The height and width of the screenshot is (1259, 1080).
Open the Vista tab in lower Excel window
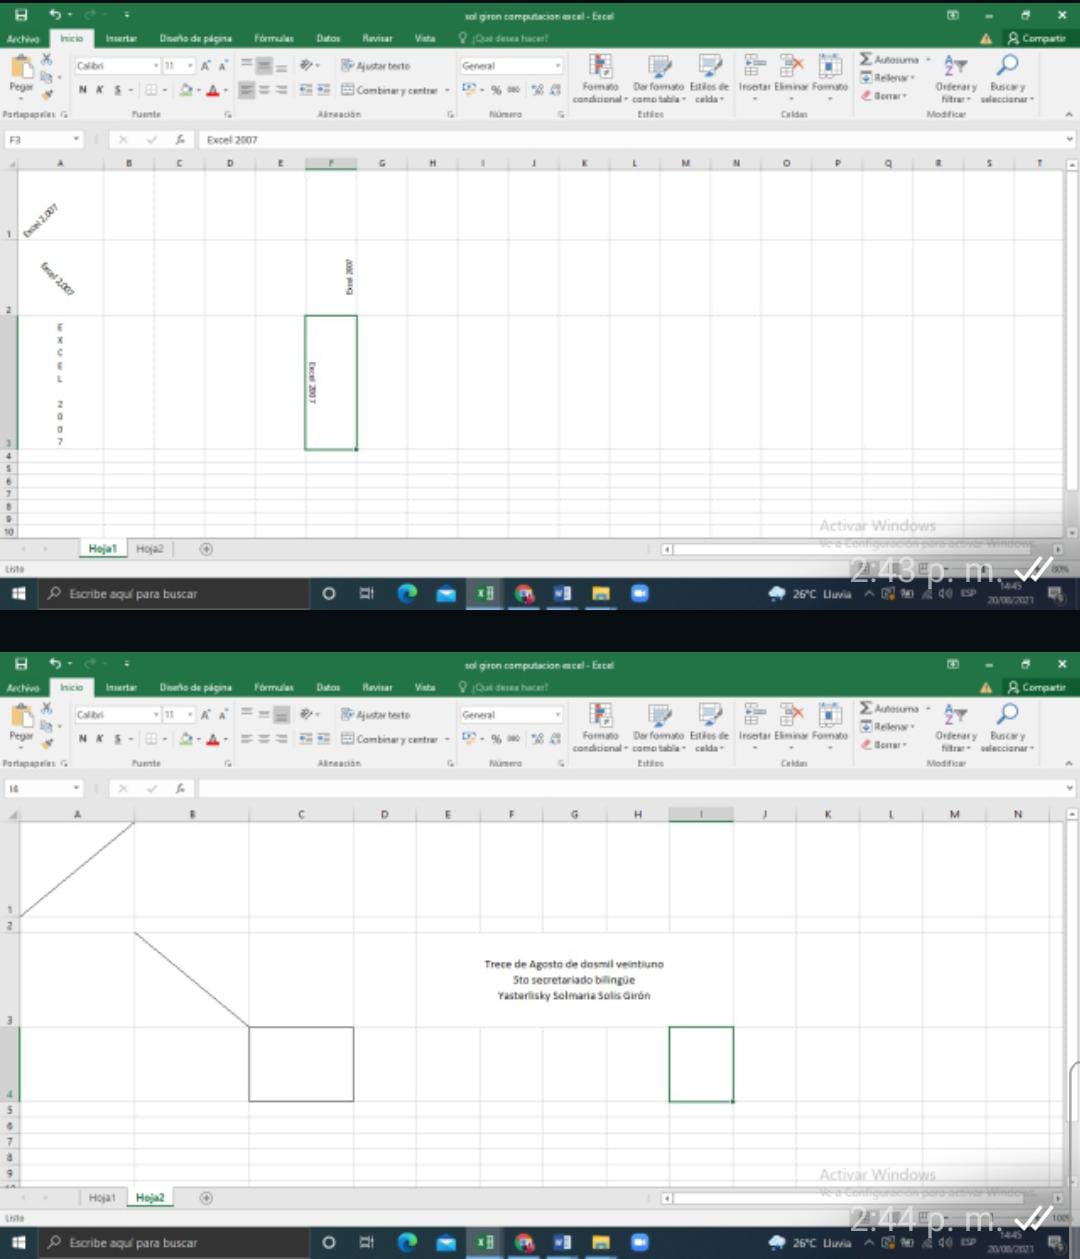425,687
